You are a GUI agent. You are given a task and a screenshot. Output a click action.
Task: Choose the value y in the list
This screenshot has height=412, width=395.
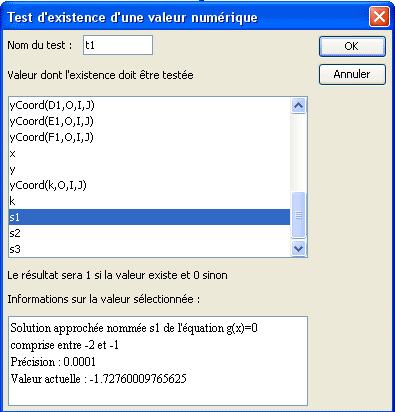tap(149, 169)
